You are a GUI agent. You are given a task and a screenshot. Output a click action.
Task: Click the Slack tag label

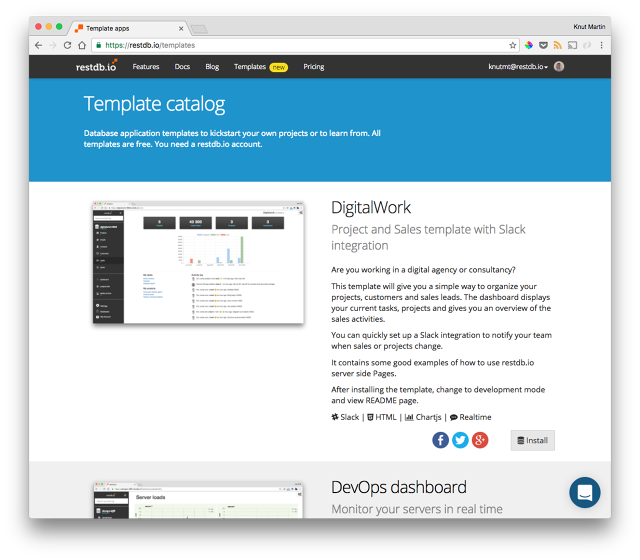pos(345,417)
